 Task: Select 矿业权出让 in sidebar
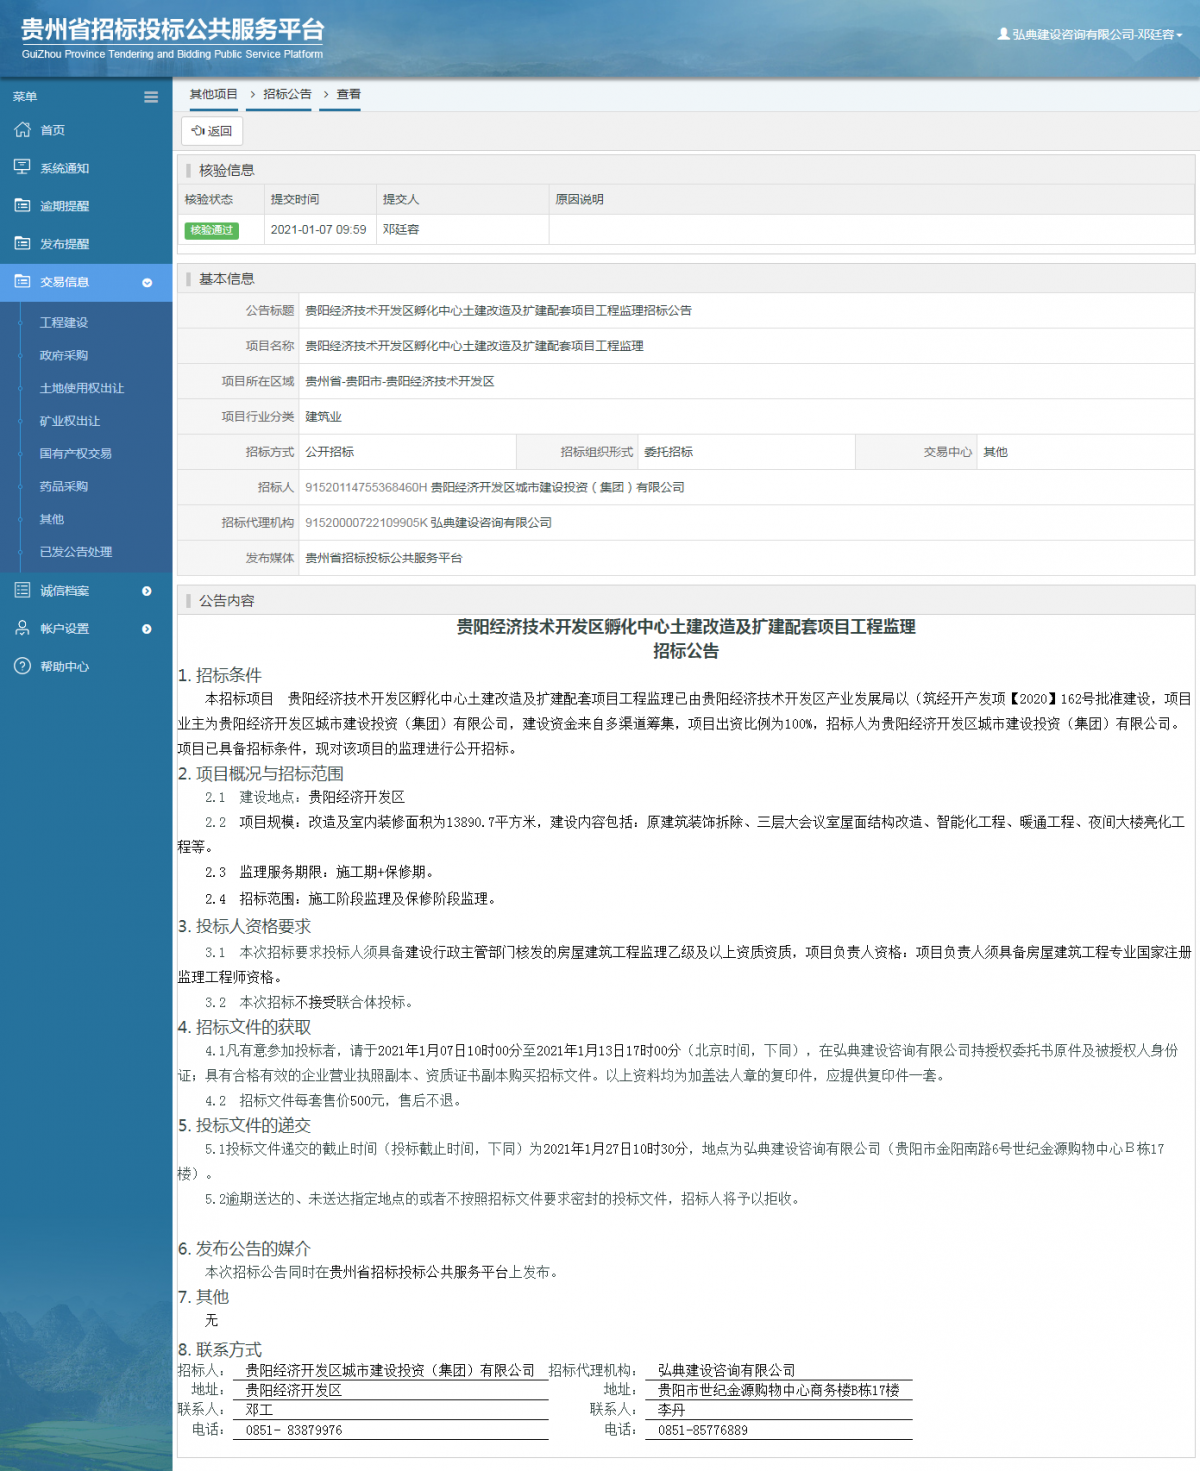(x=70, y=421)
